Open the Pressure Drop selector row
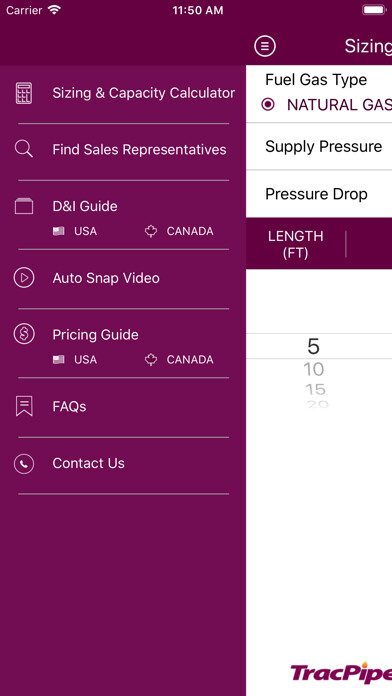This screenshot has width=392, height=696. point(319,194)
